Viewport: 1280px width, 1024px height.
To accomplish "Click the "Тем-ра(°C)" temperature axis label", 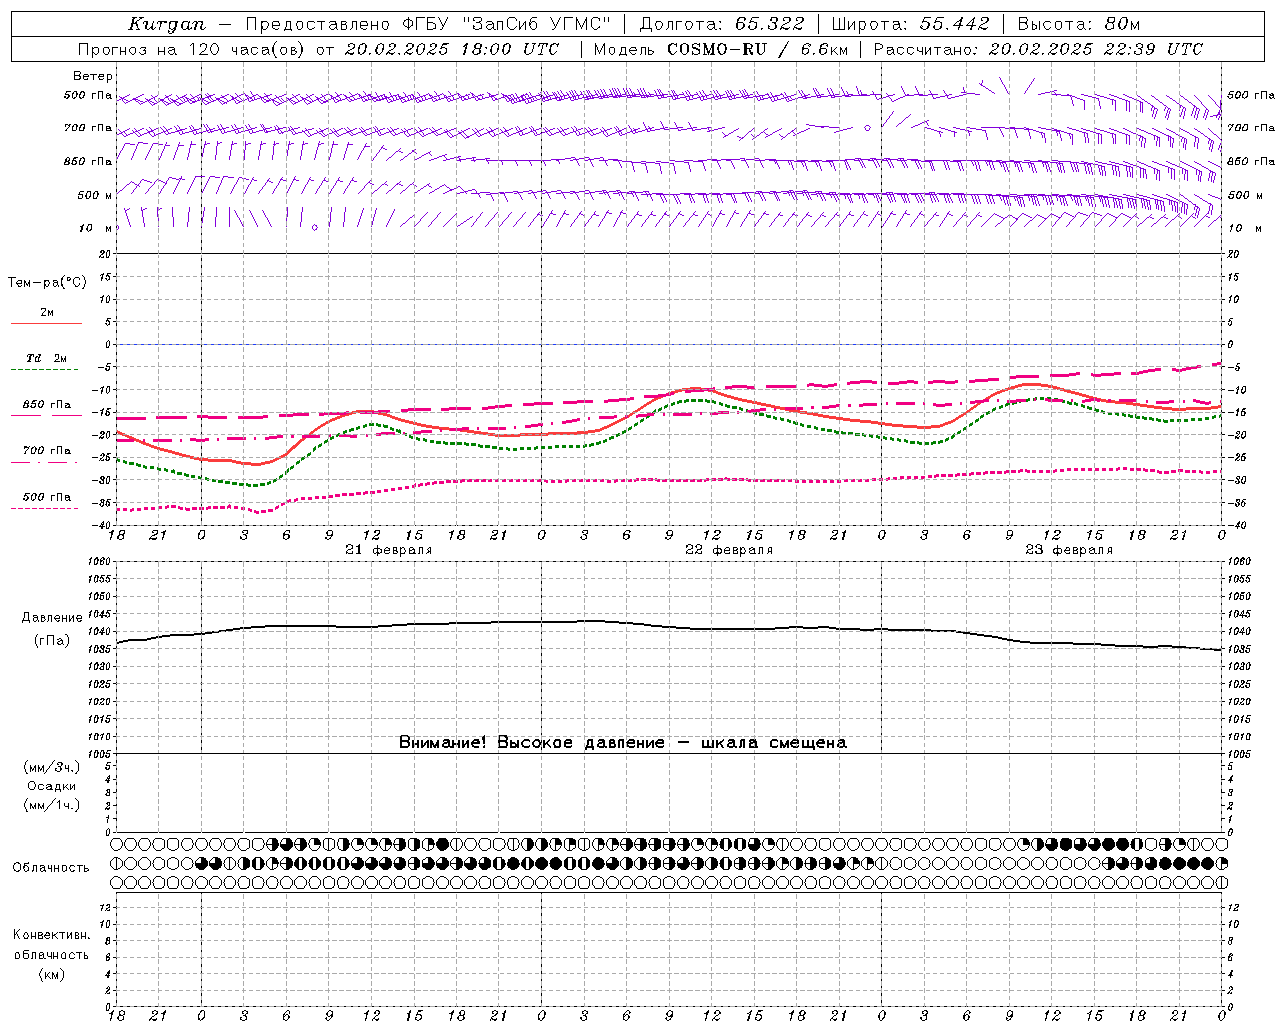I will click(47, 283).
